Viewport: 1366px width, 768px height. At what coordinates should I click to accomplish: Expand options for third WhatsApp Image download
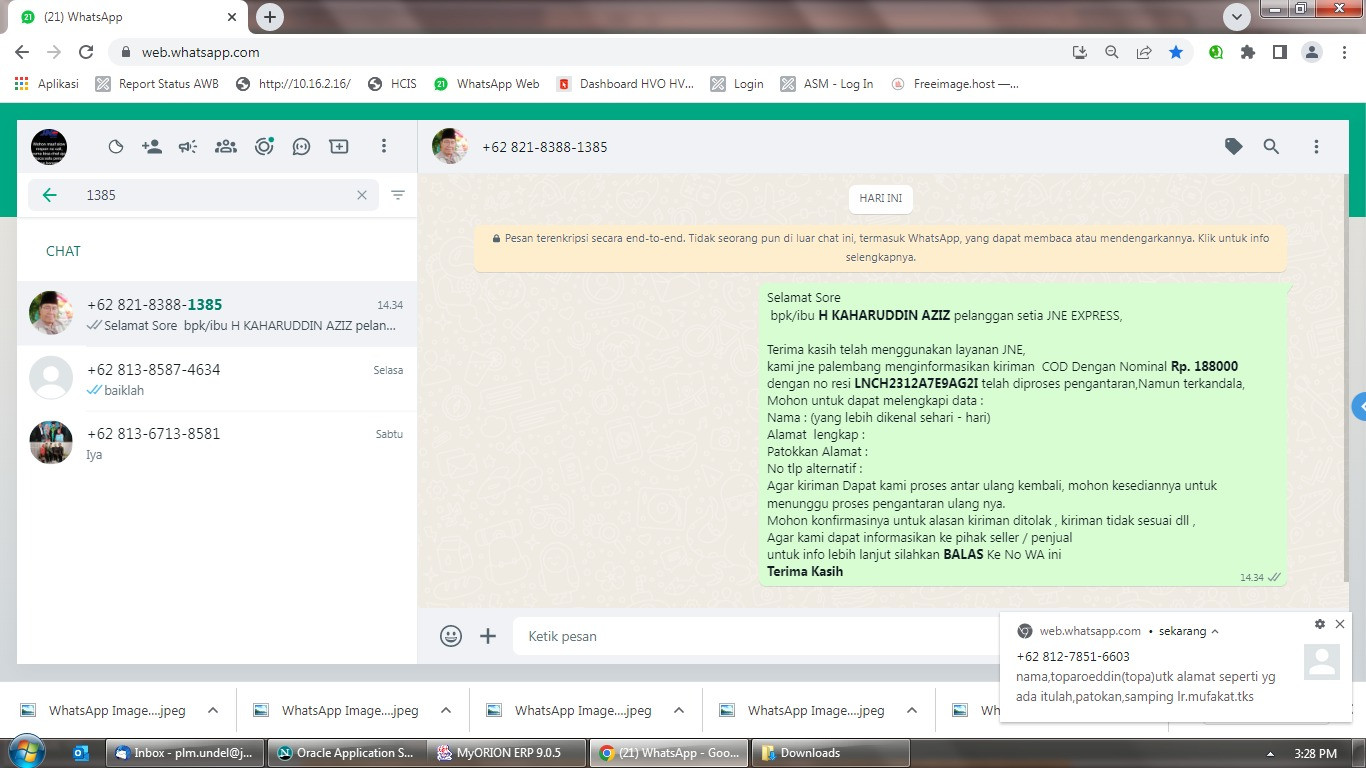(679, 710)
